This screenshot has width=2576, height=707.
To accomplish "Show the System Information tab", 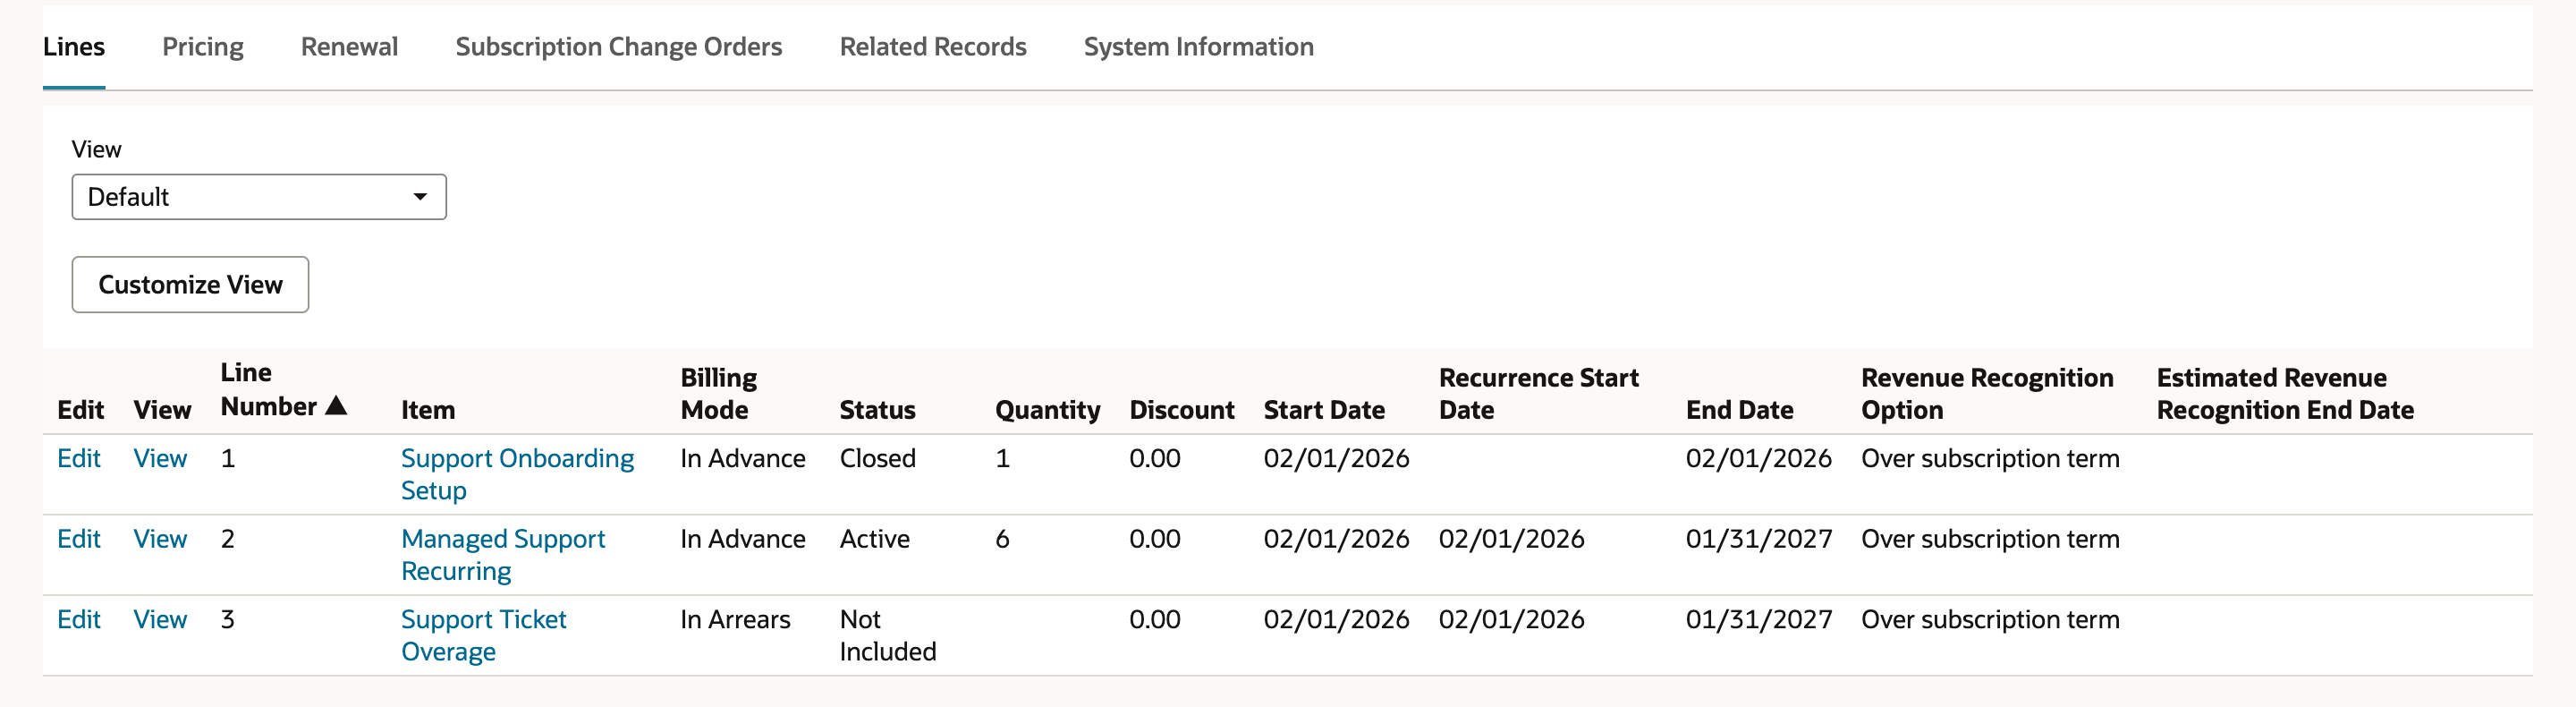I will coord(1199,47).
